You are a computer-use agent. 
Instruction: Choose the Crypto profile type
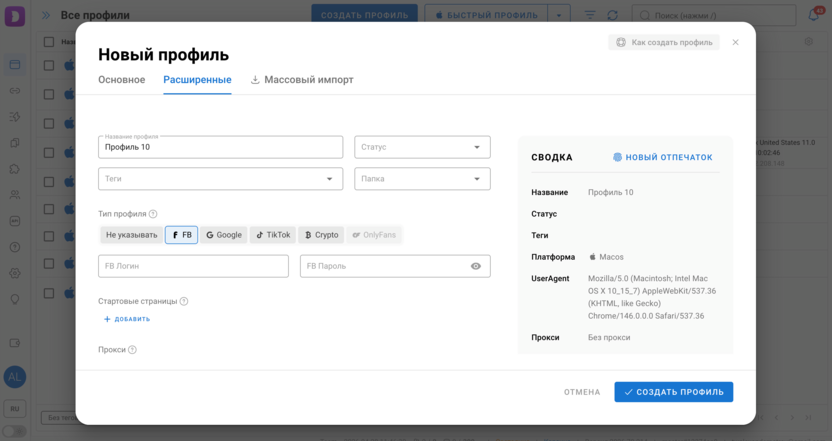(x=321, y=235)
